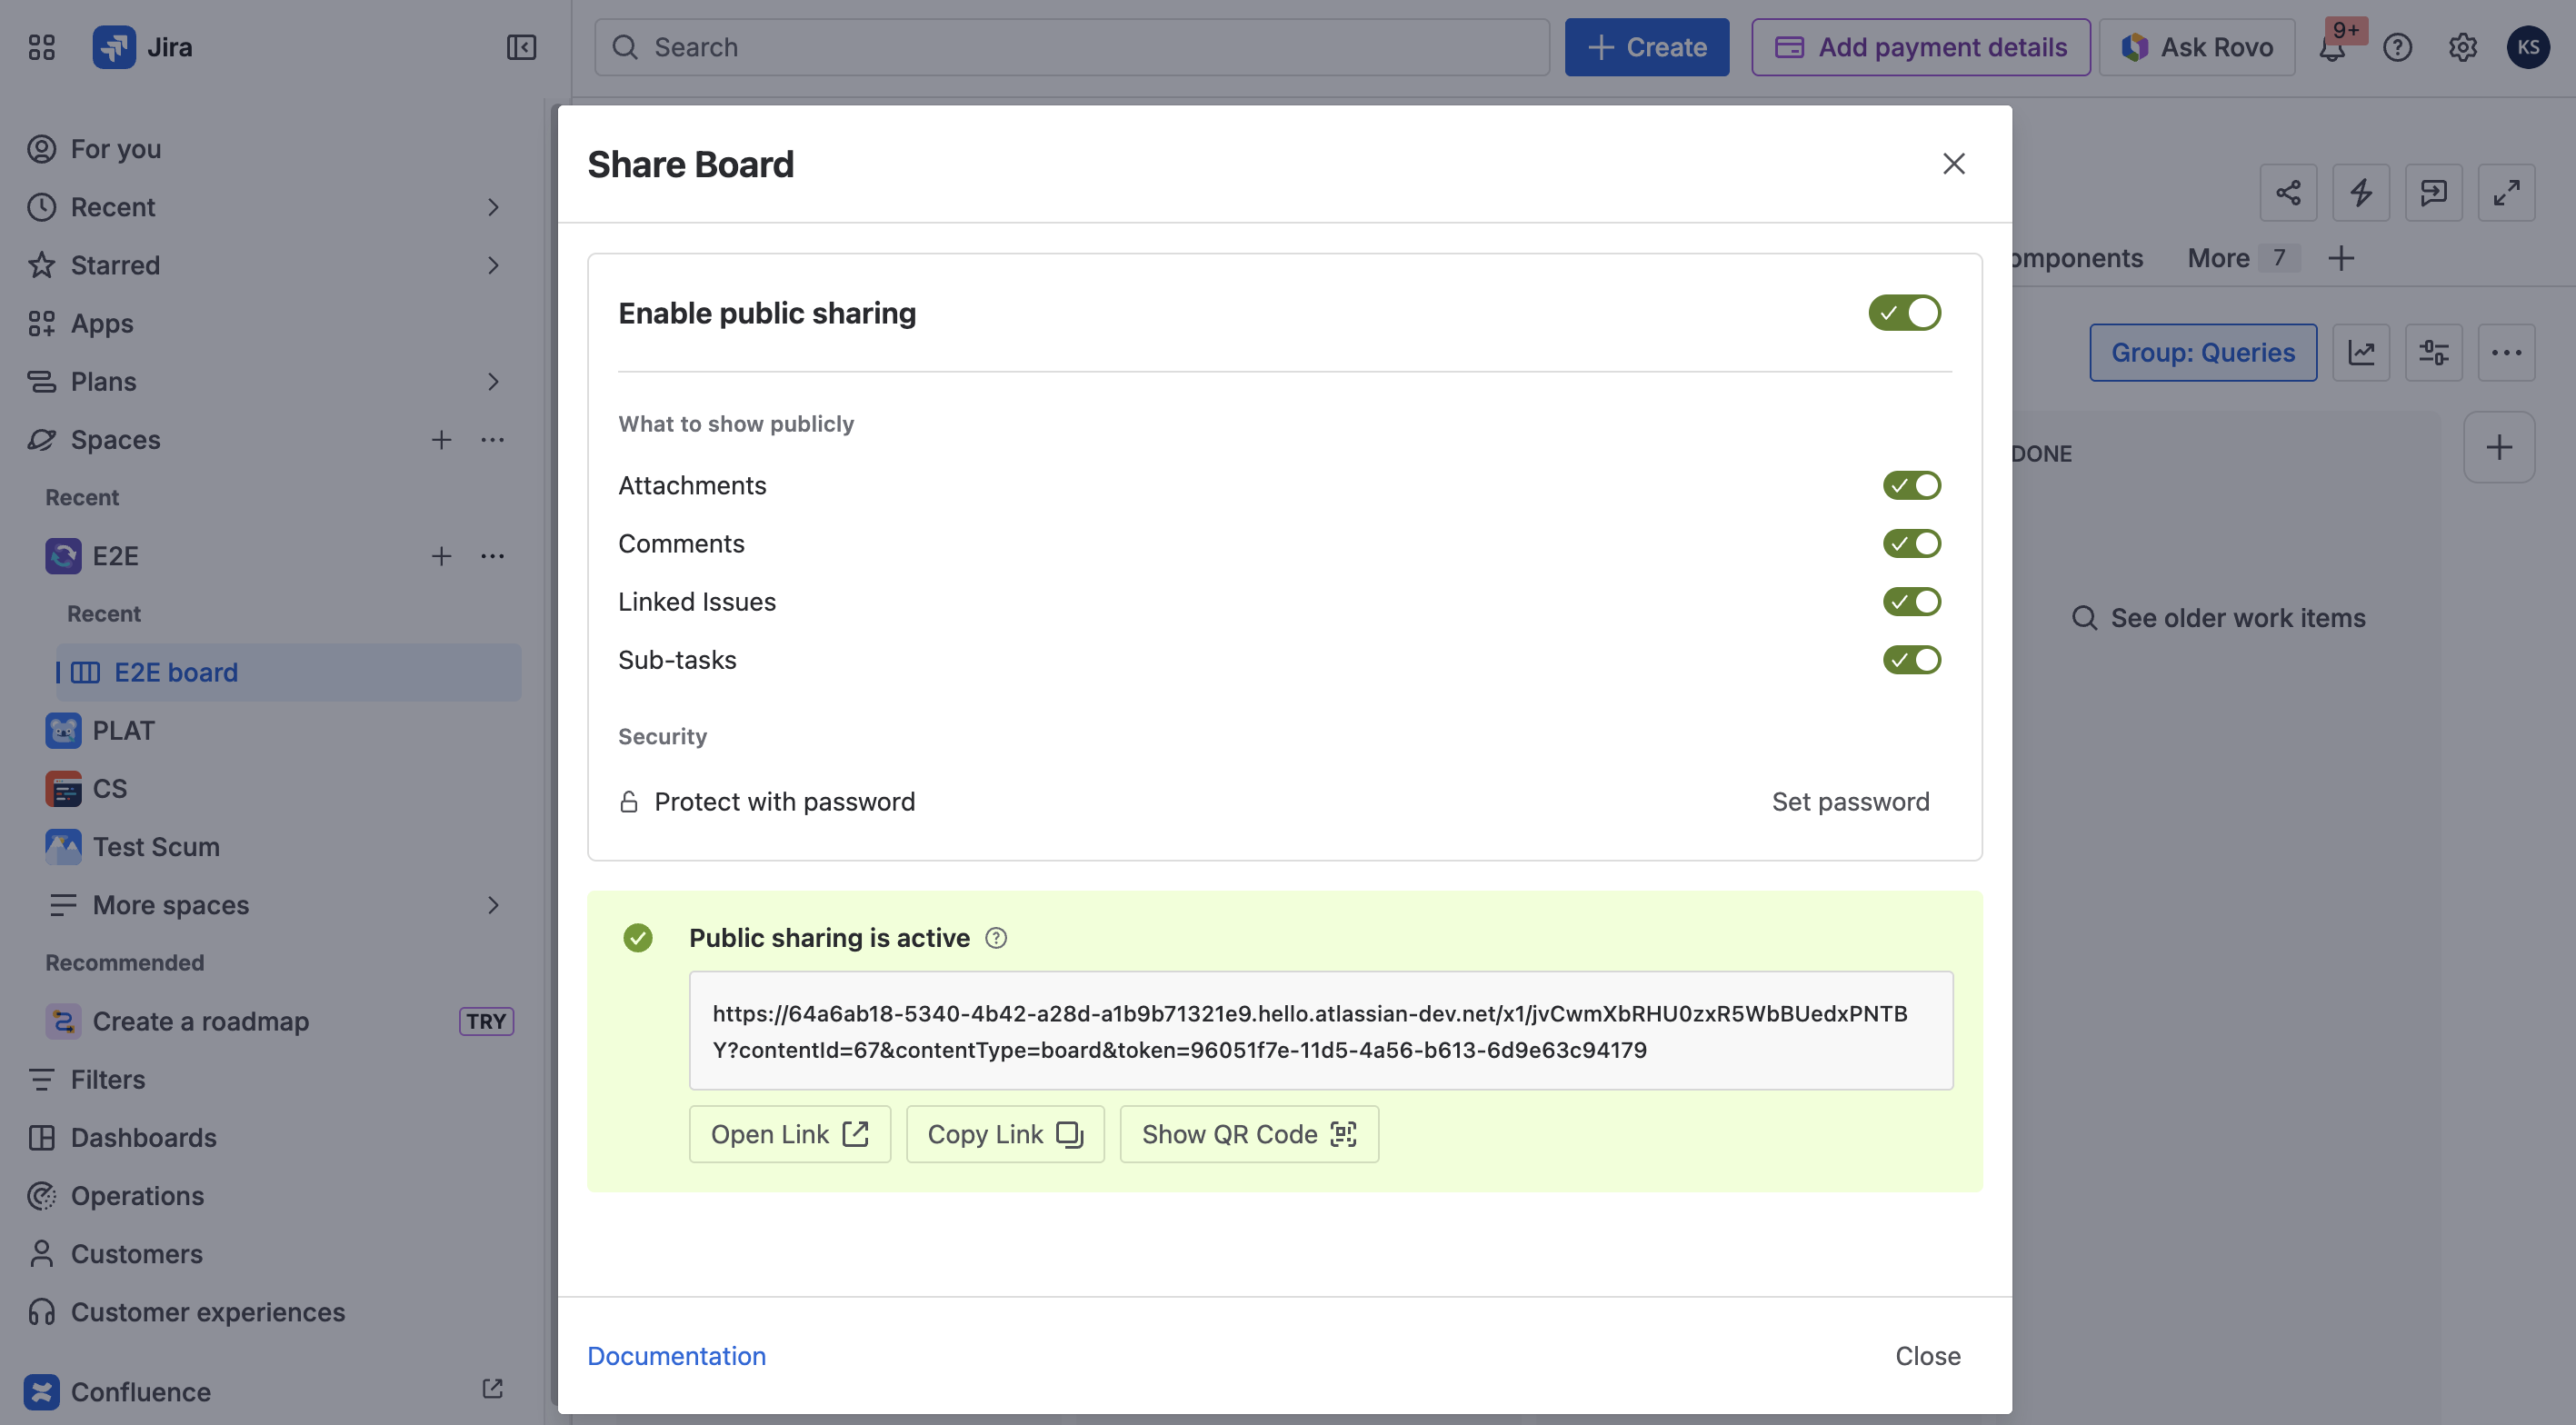Viewport: 2576px width, 1425px height.
Task: Toggle the Attachments switch
Action: (1911, 485)
